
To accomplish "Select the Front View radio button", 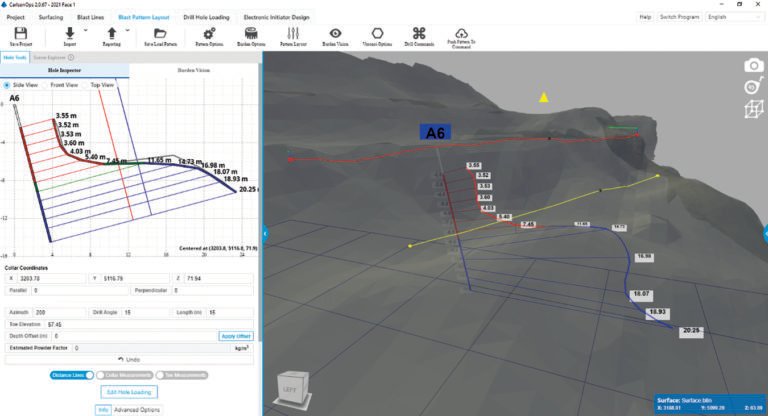I will click(45, 85).
